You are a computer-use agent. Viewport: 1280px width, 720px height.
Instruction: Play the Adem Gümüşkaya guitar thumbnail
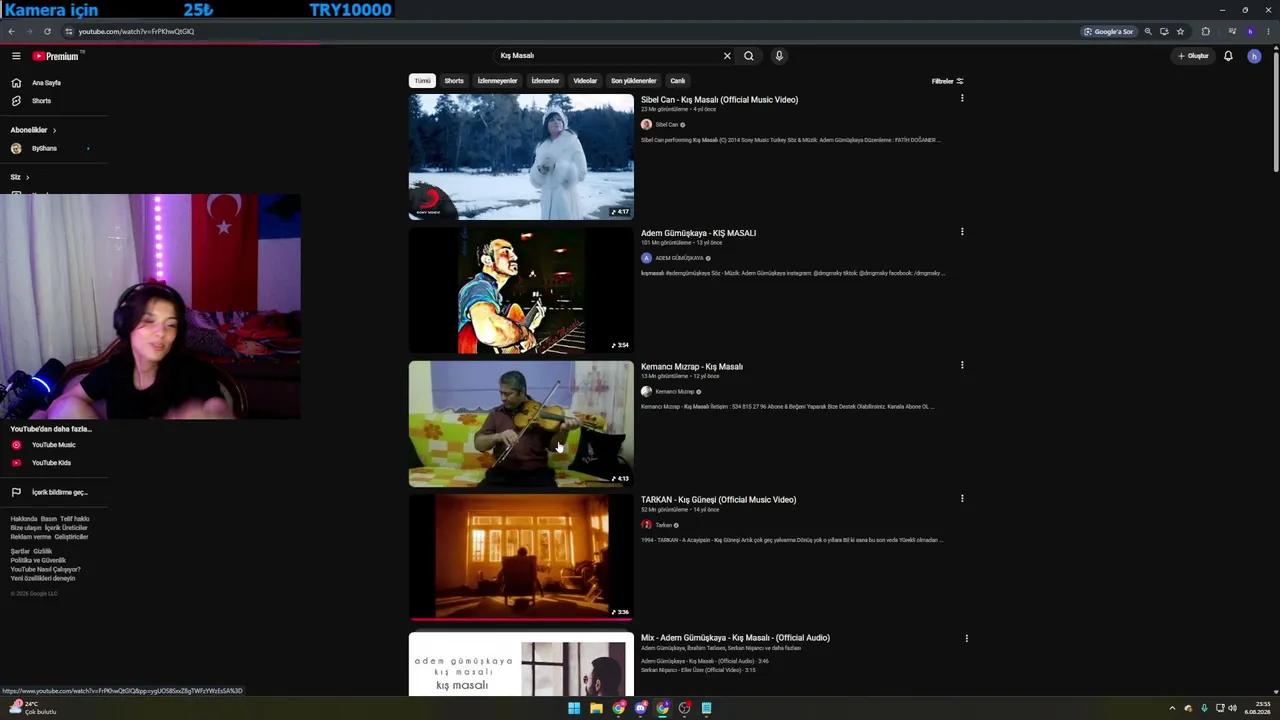(521, 290)
